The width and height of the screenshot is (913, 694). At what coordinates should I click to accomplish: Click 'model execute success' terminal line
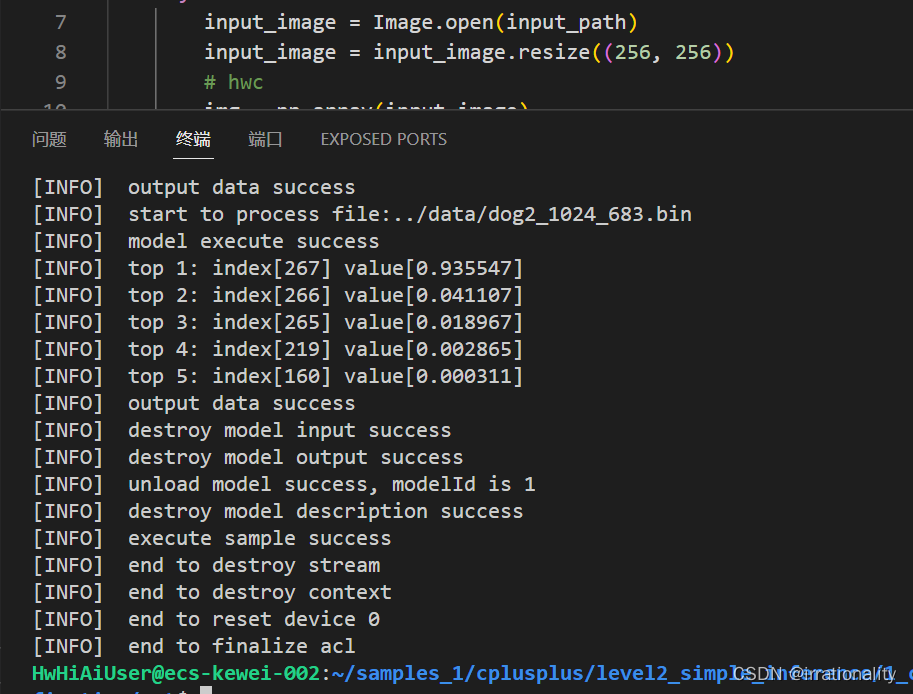[206, 241]
